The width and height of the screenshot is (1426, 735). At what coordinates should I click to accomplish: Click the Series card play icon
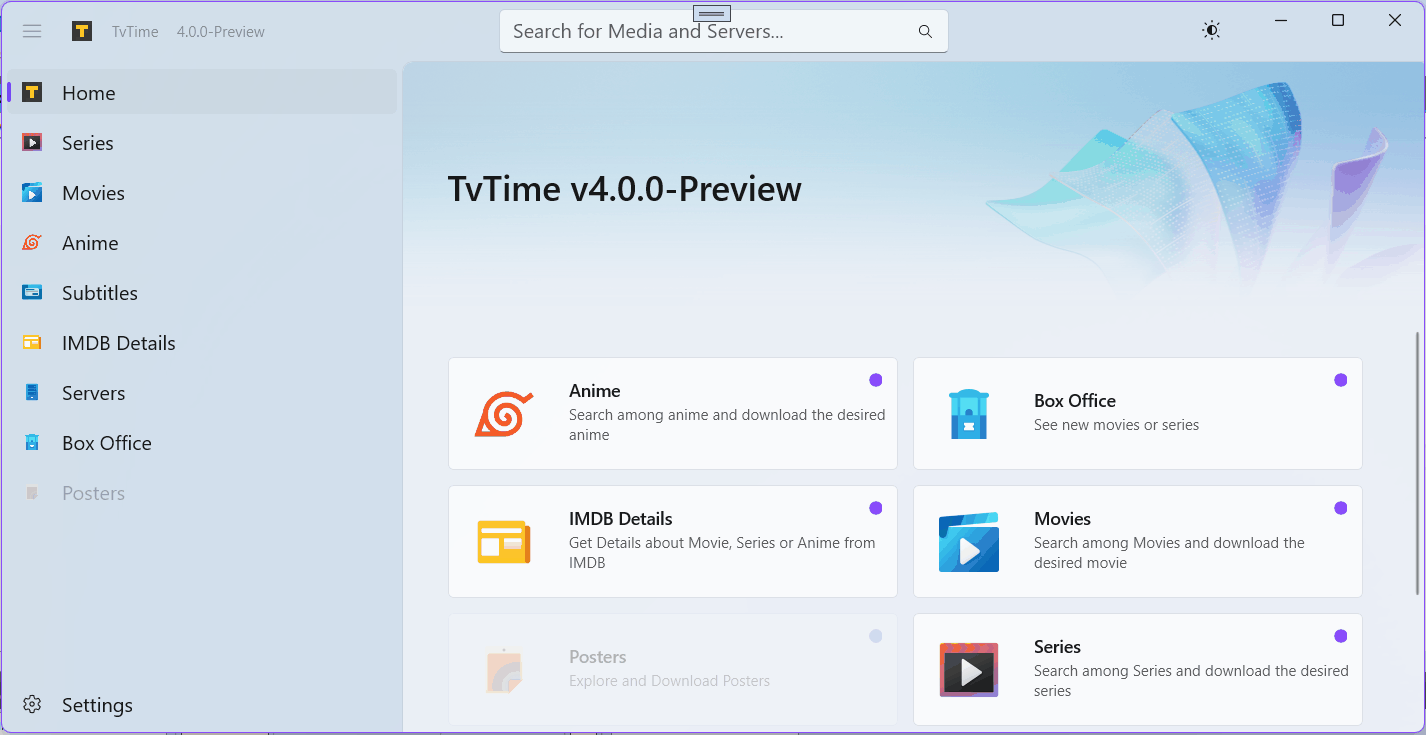[968, 670]
